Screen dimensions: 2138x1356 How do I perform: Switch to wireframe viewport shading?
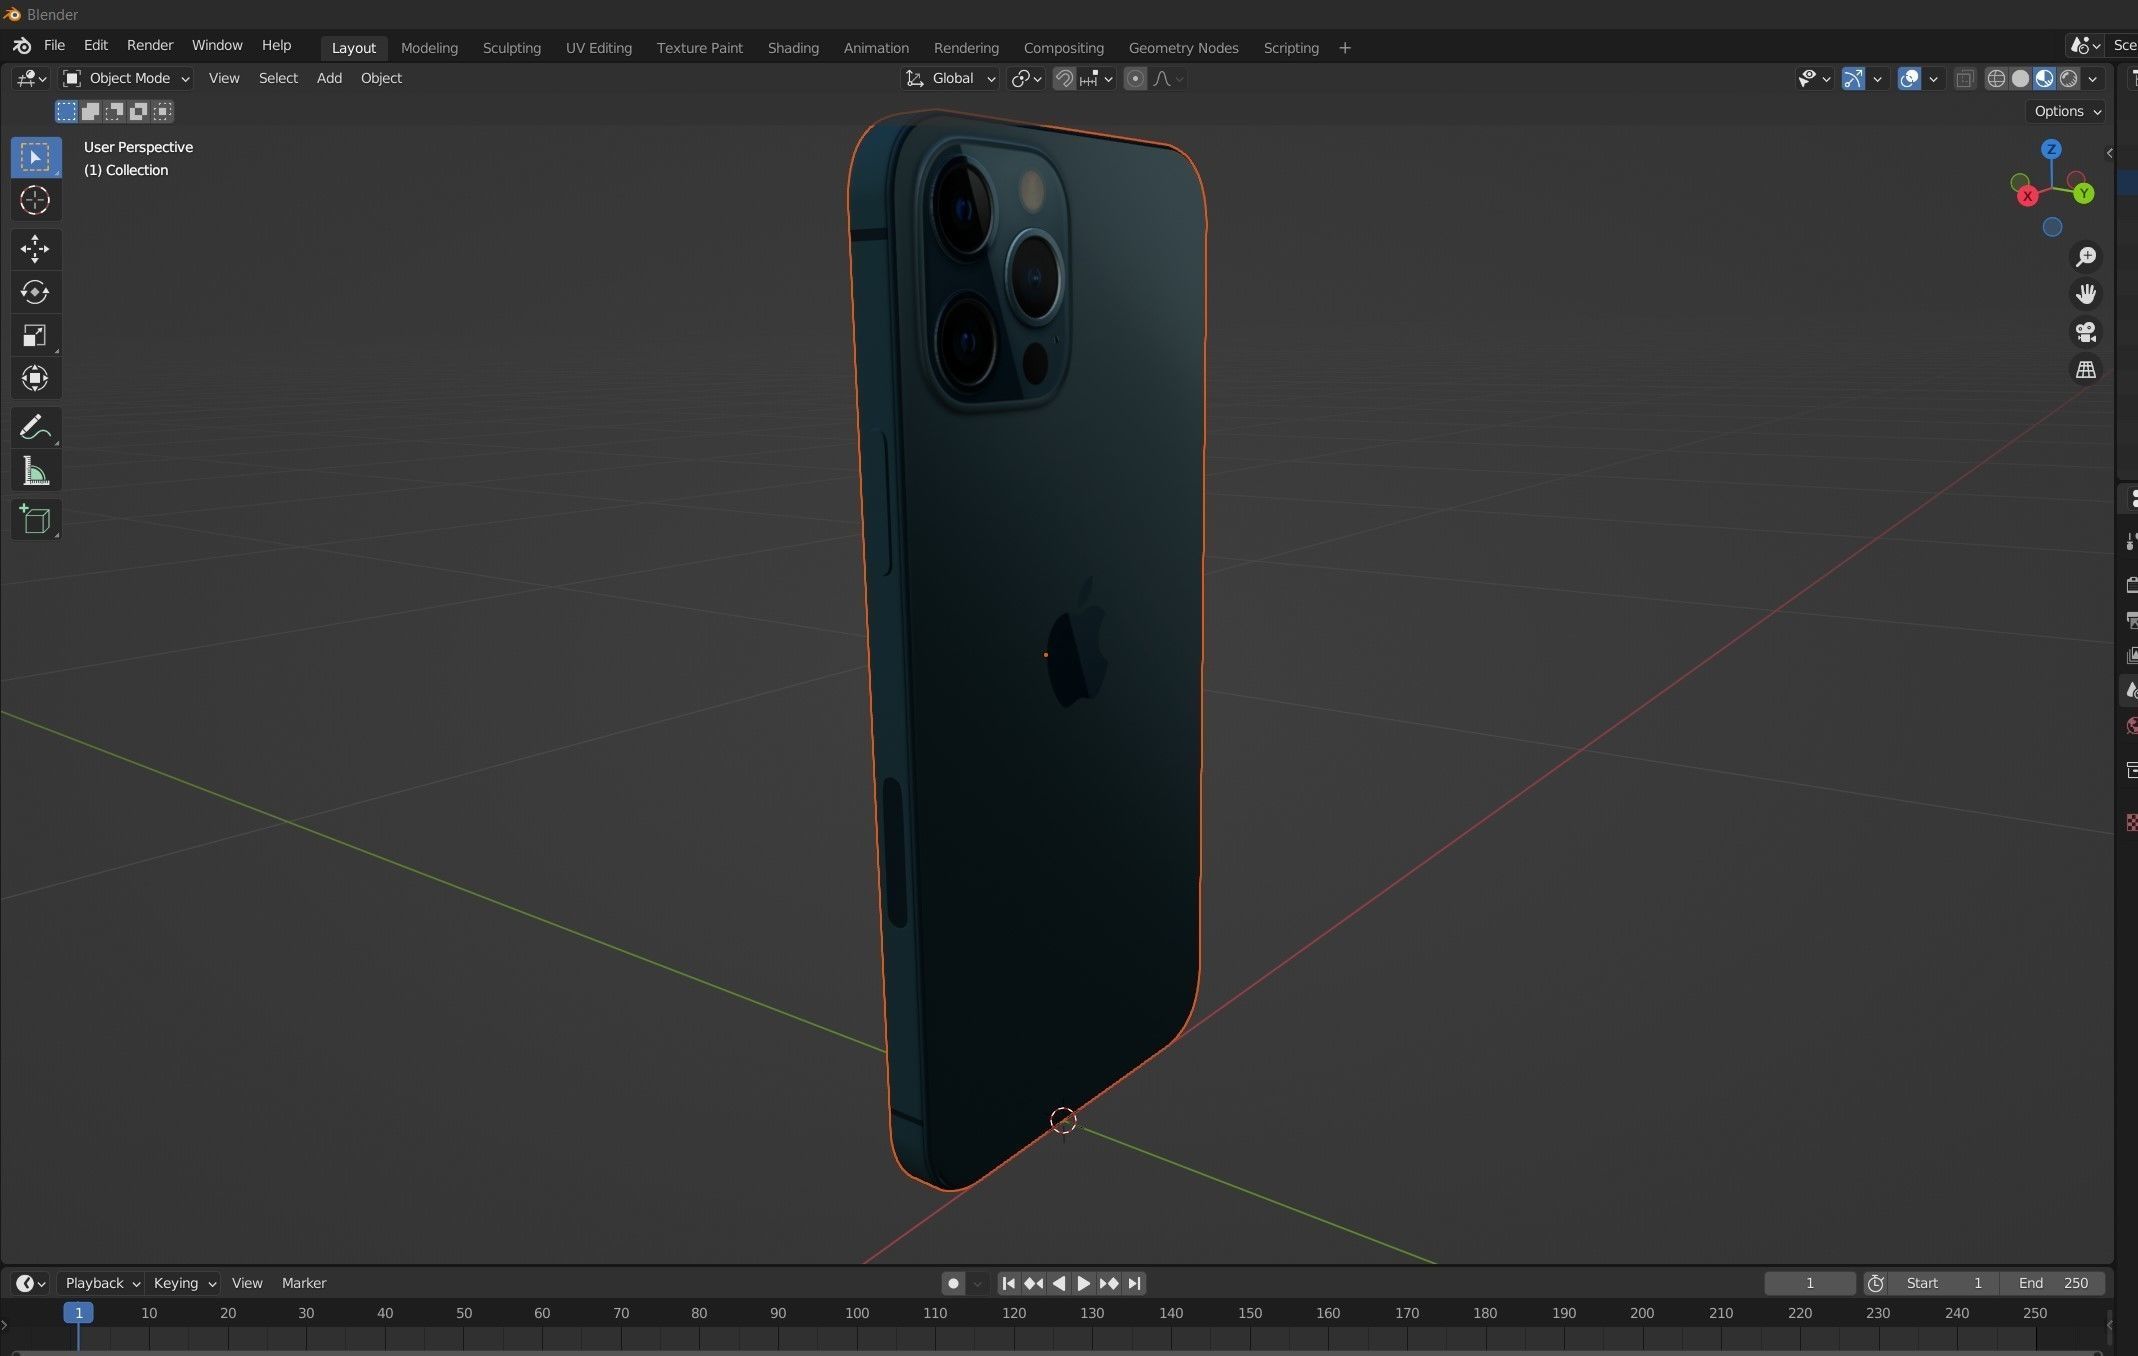coord(1996,79)
